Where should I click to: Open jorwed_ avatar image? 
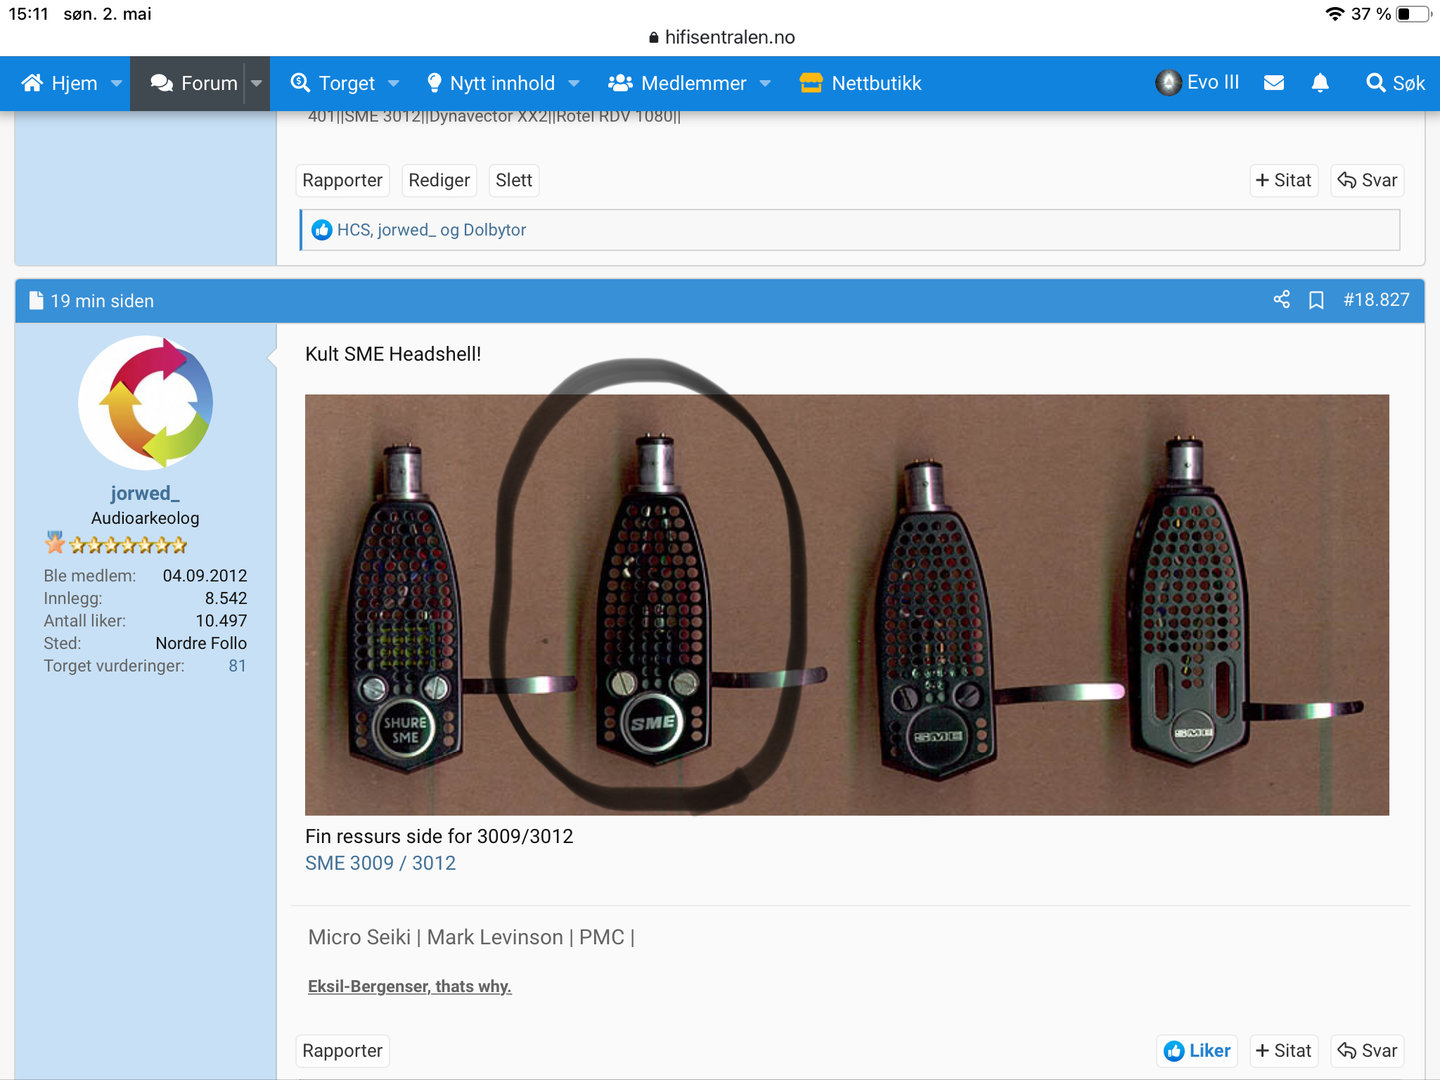(146, 403)
